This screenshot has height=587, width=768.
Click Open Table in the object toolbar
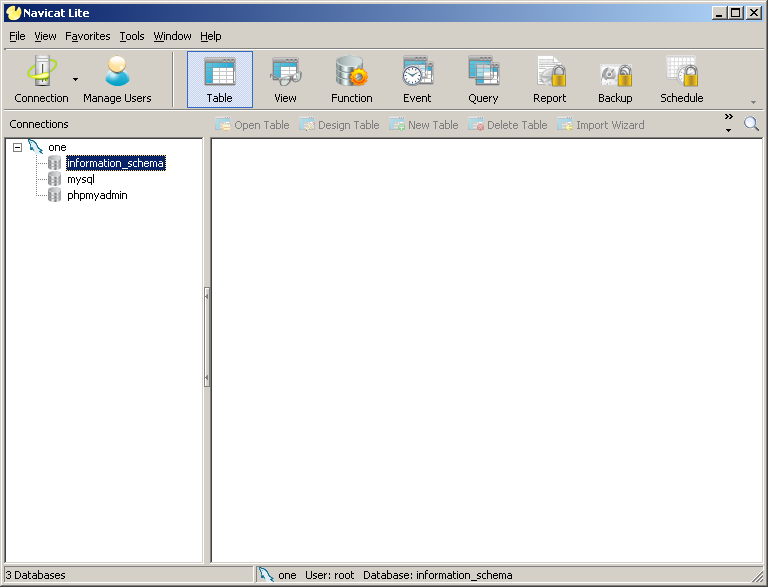252,125
